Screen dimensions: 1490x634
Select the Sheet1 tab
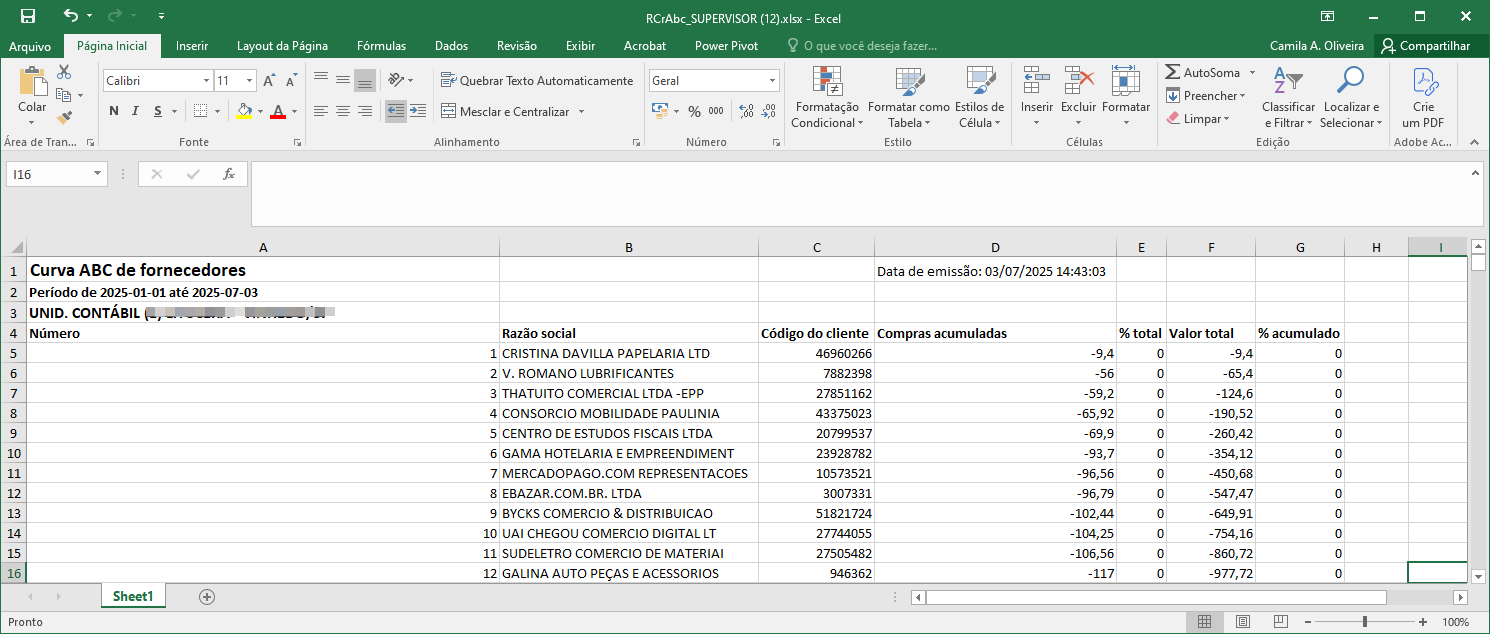133,596
